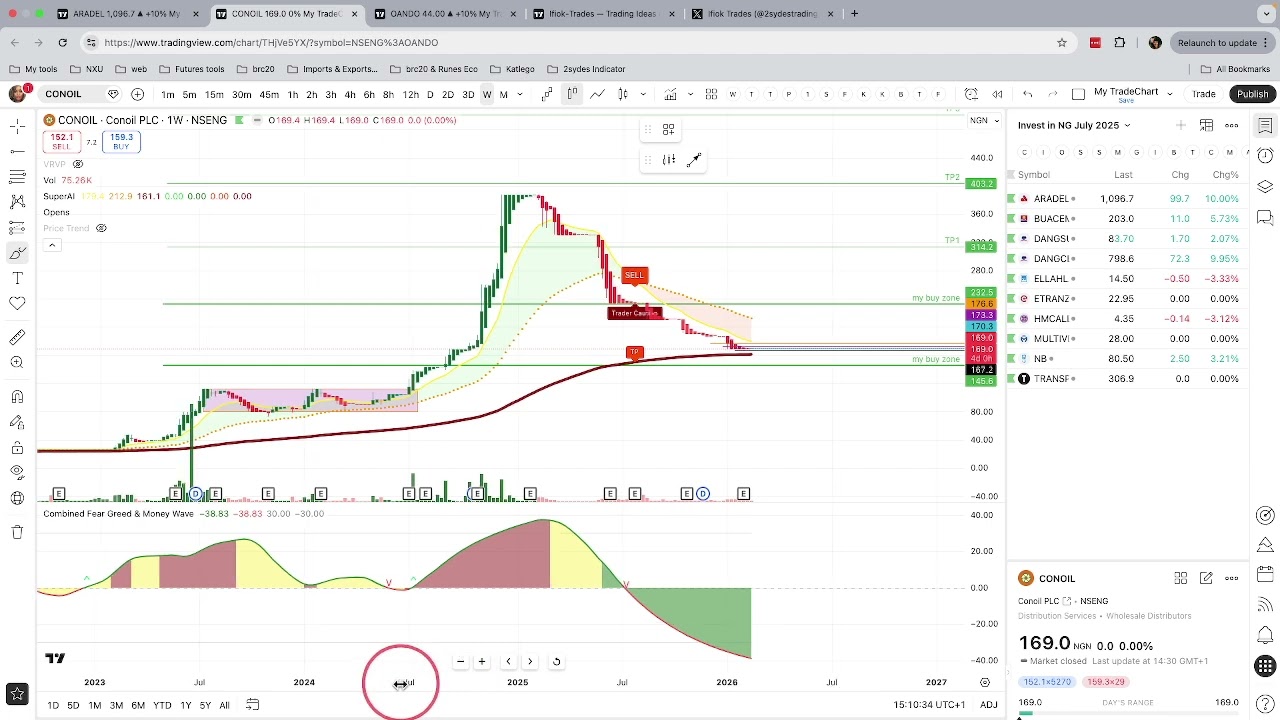1280x720 pixels.
Task: Open the chat bubbles panel
Action: tap(1265, 217)
